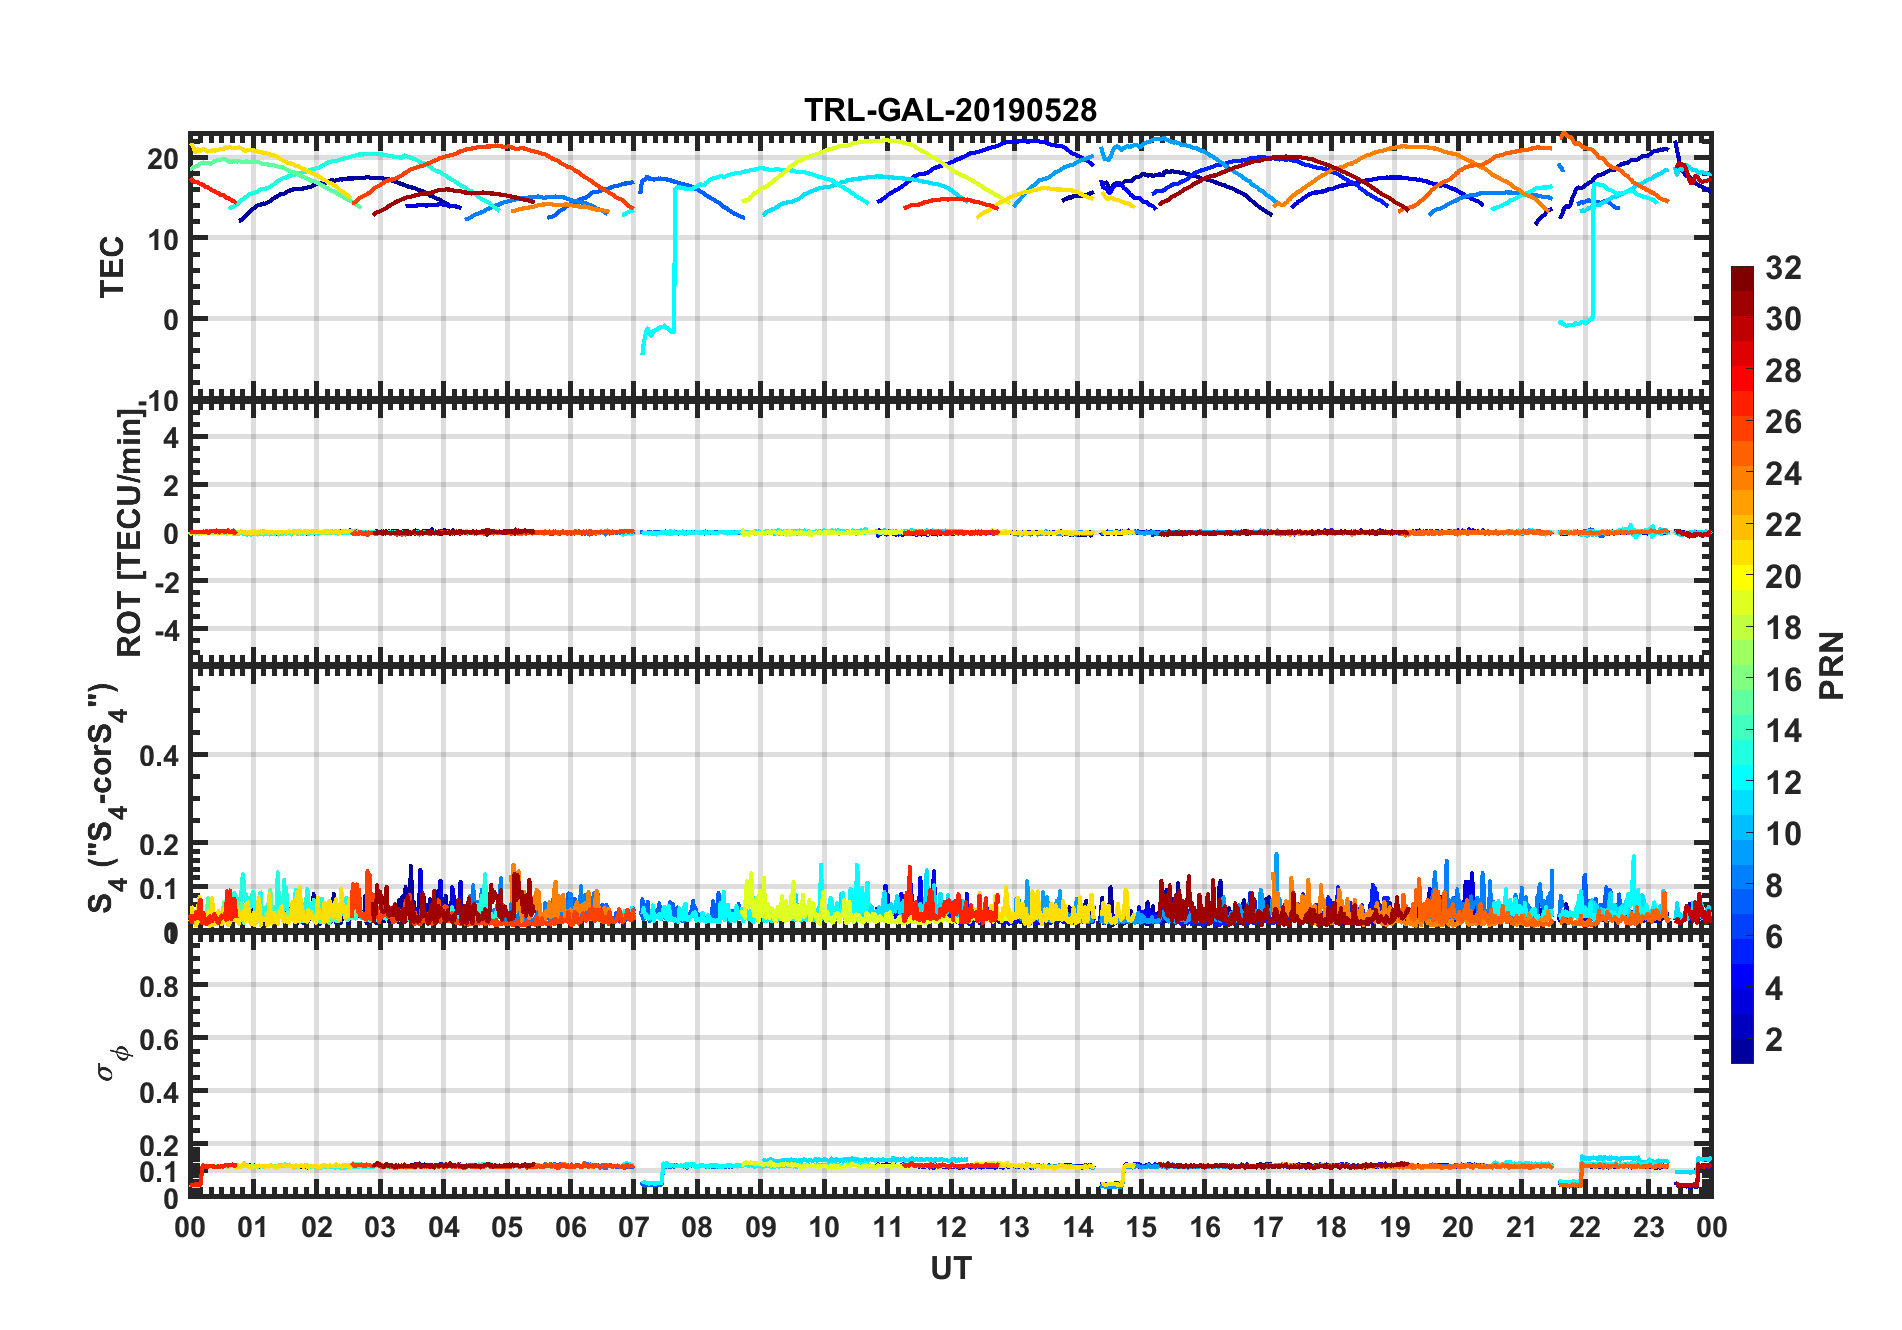Select x-axis hour tick label 16
The width and height of the screenshot is (1902, 1330).
pyautogui.click(x=1205, y=1228)
